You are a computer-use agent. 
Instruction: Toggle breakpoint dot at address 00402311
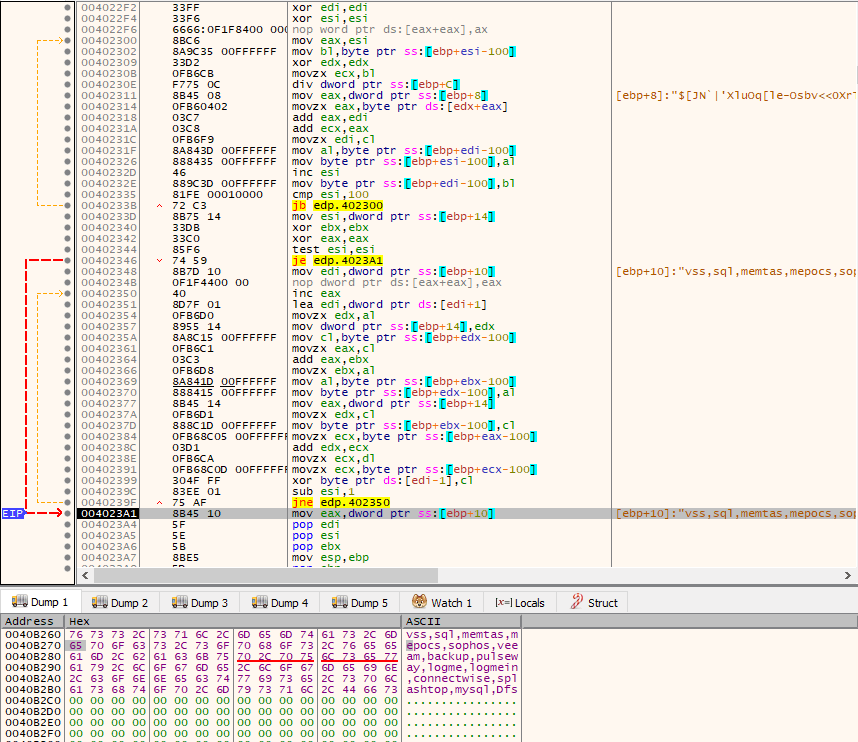67,95
